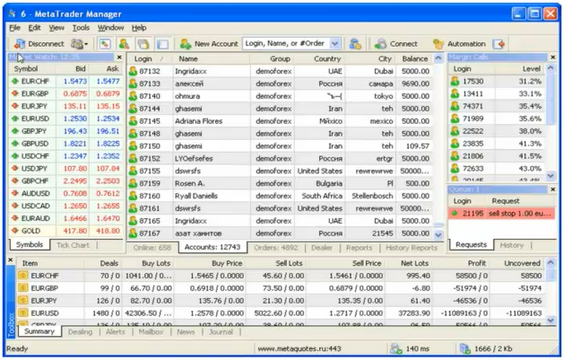Click the user icon for account 87145
The height and width of the screenshot is (361, 565).
pyautogui.click(x=133, y=121)
